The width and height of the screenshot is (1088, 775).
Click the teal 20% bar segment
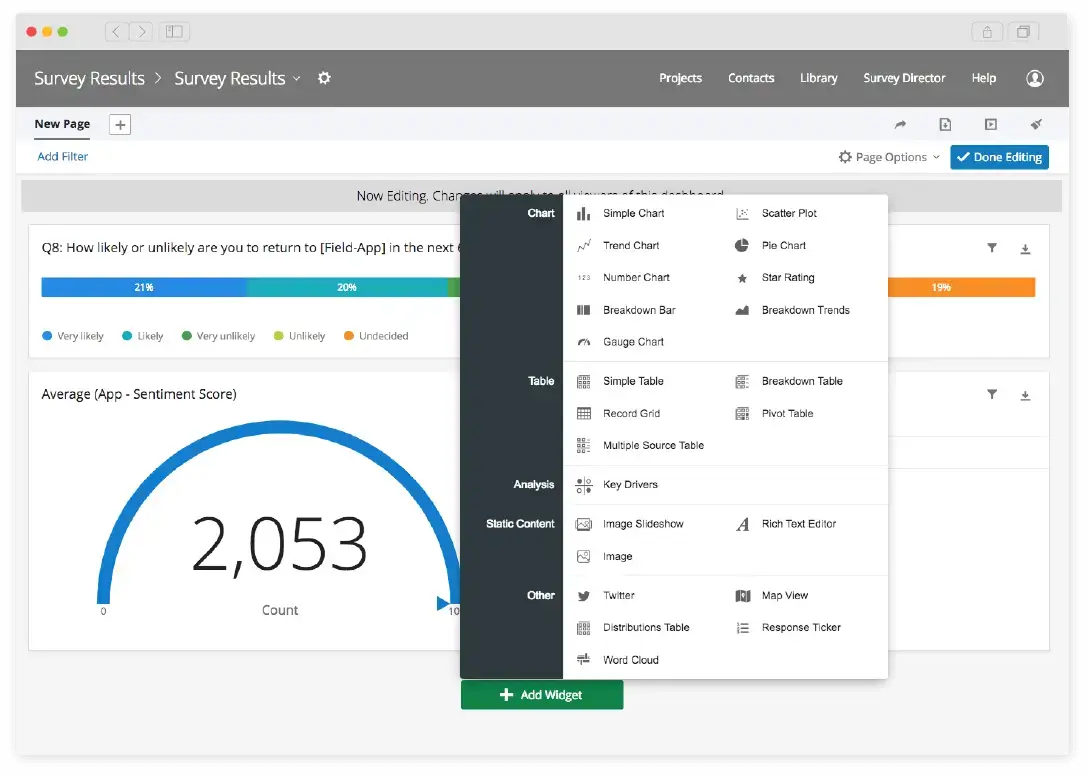[347, 287]
